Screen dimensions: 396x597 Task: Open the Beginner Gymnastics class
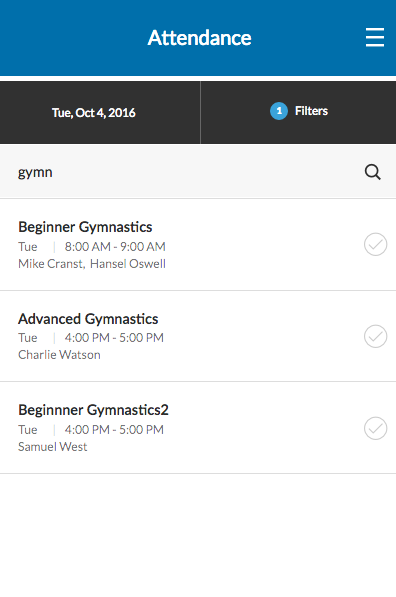[x=198, y=244]
